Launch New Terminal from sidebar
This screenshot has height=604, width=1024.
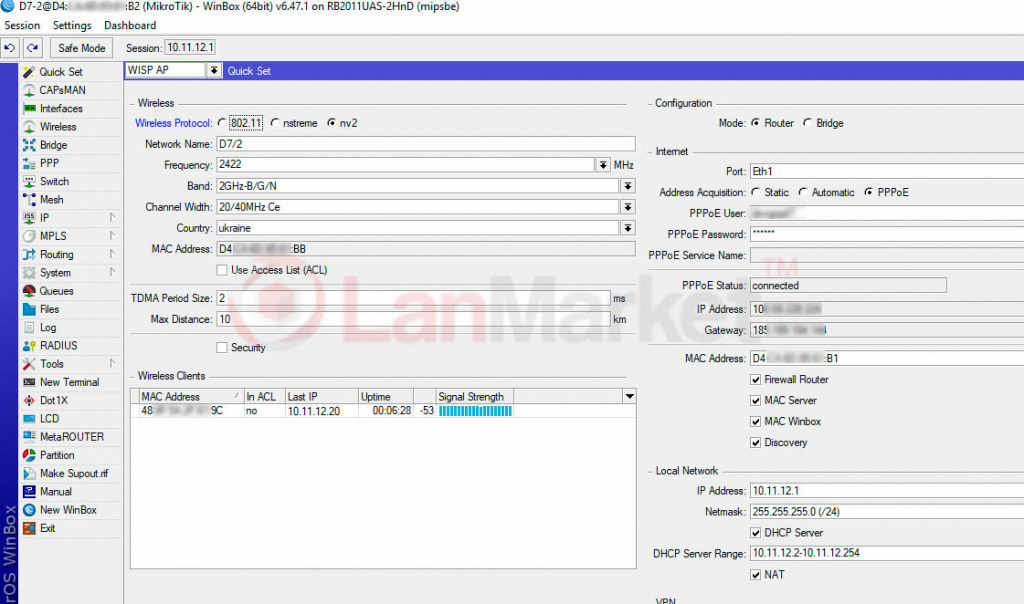tap(69, 382)
